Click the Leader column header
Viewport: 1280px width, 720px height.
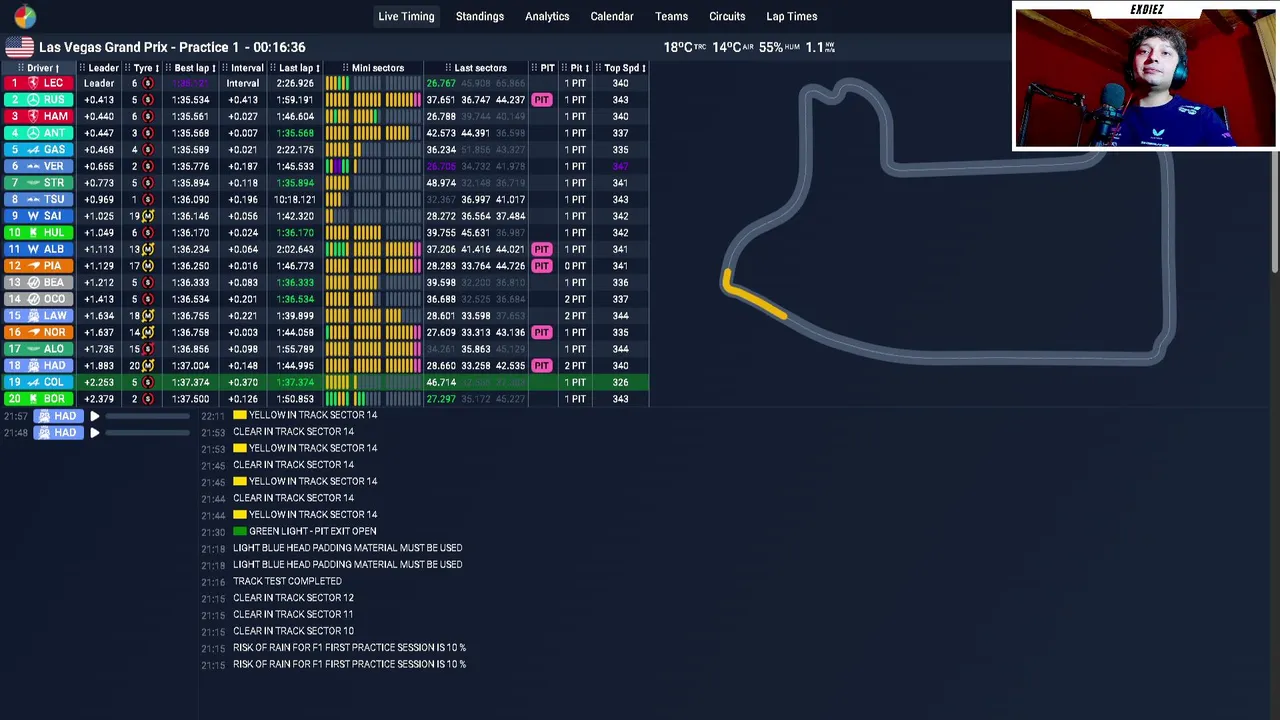102,68
